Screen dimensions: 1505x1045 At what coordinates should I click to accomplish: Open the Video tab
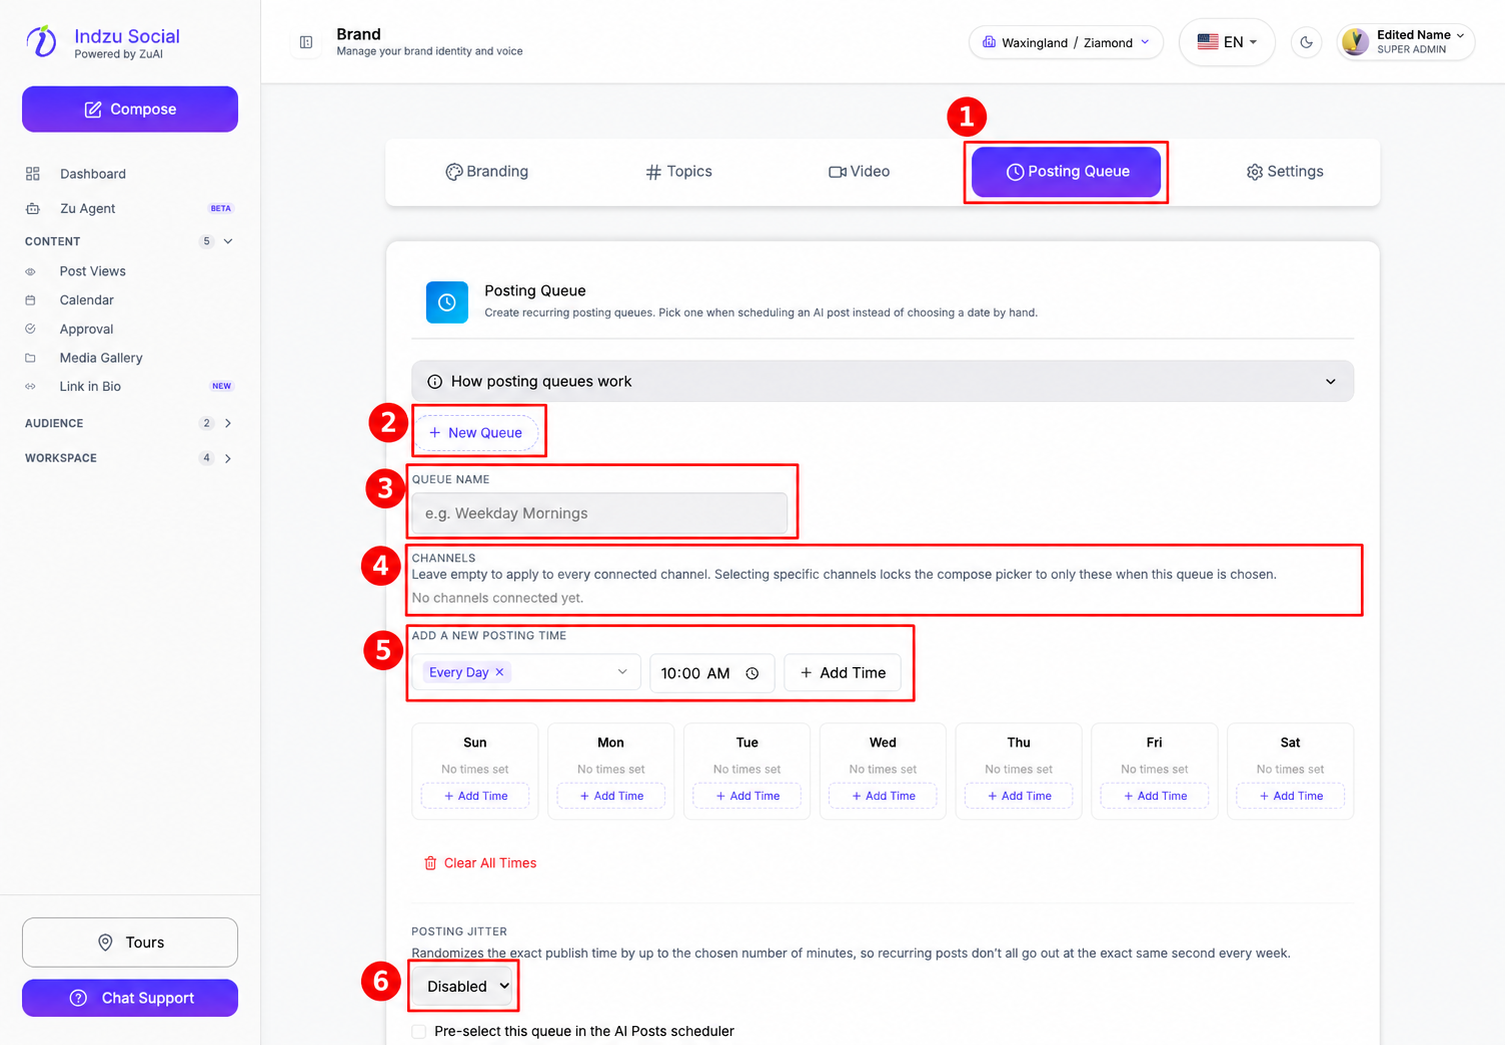(859, 172)
